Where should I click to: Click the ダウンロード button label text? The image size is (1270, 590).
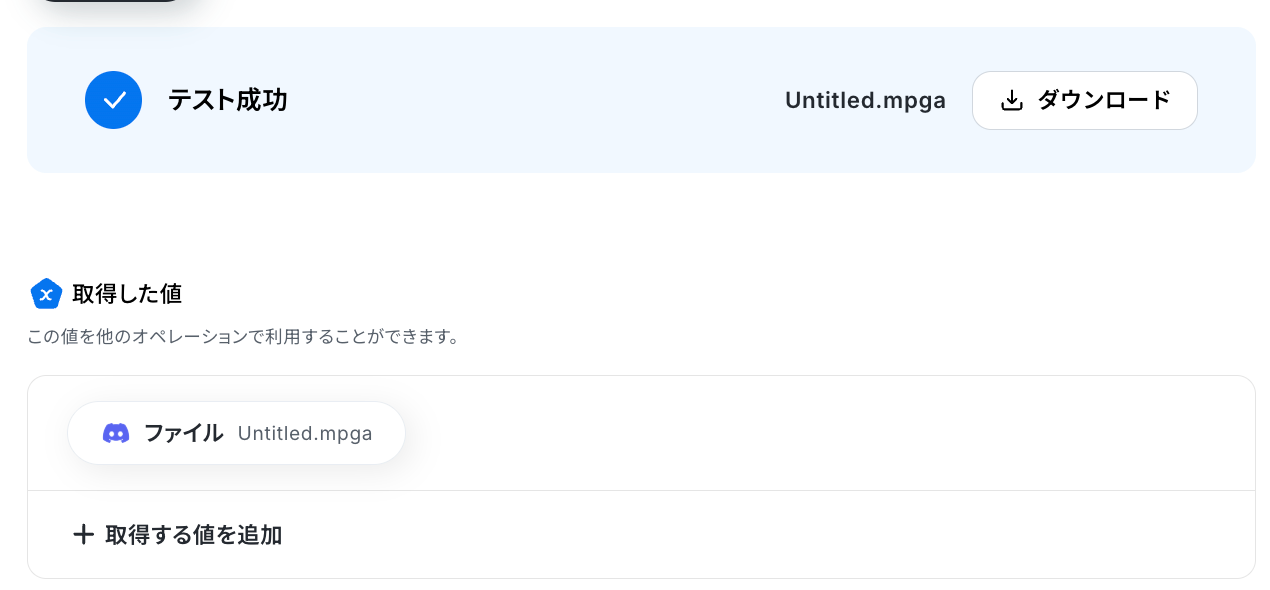tap(1104, 100)
